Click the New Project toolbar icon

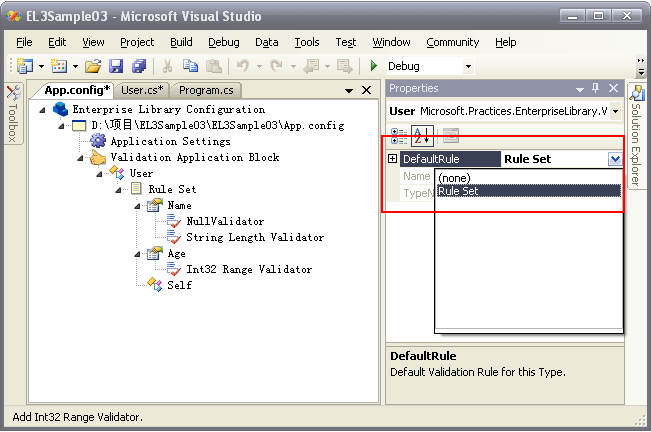tap(24, 66)
